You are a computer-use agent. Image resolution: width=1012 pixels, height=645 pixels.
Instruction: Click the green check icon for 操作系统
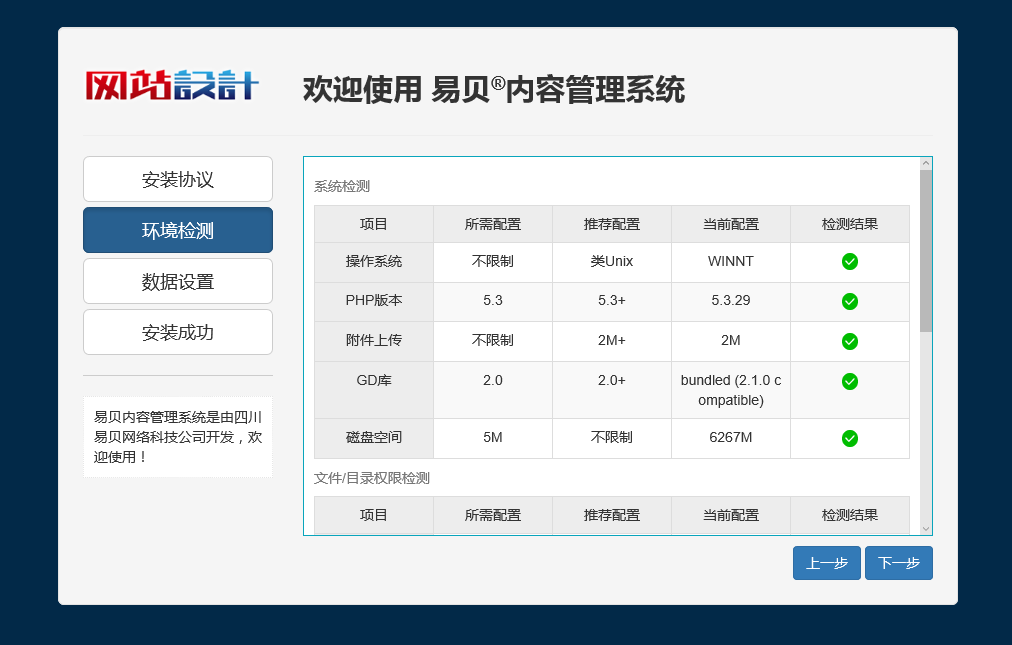(850, 262)
